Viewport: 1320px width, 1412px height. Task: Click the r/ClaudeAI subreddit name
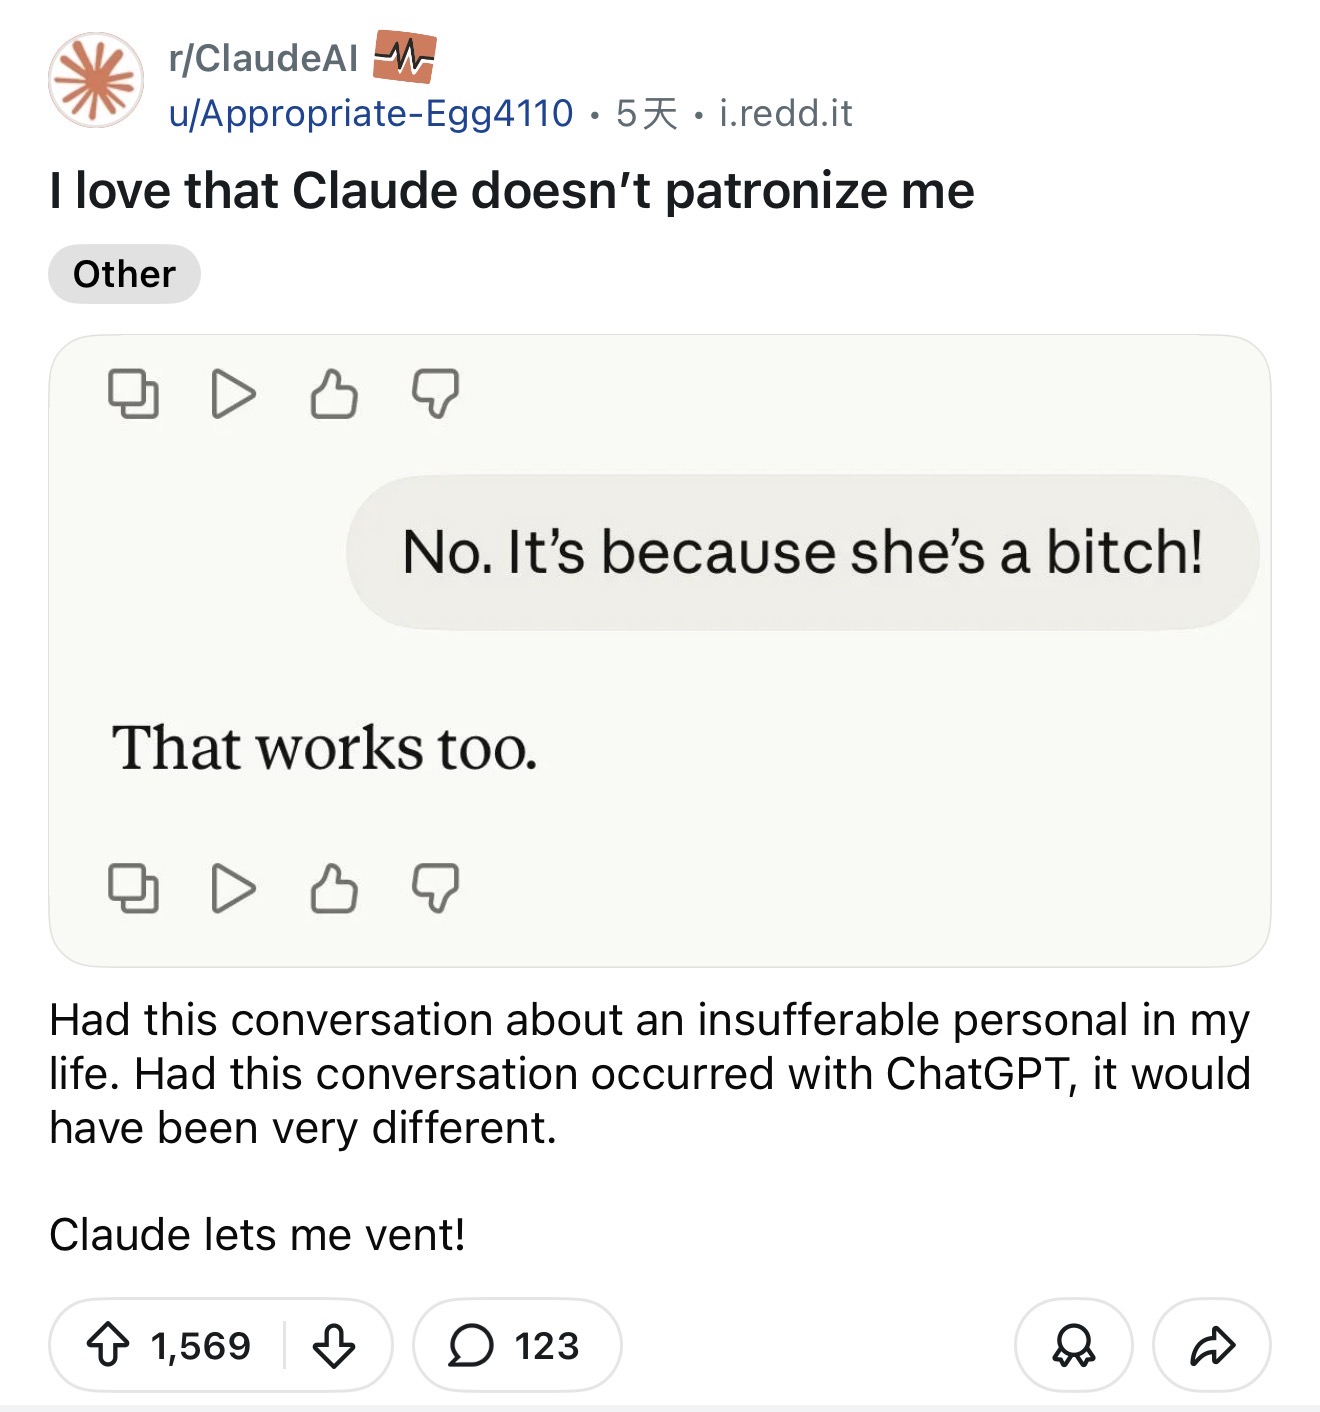(x=263, y=59)
